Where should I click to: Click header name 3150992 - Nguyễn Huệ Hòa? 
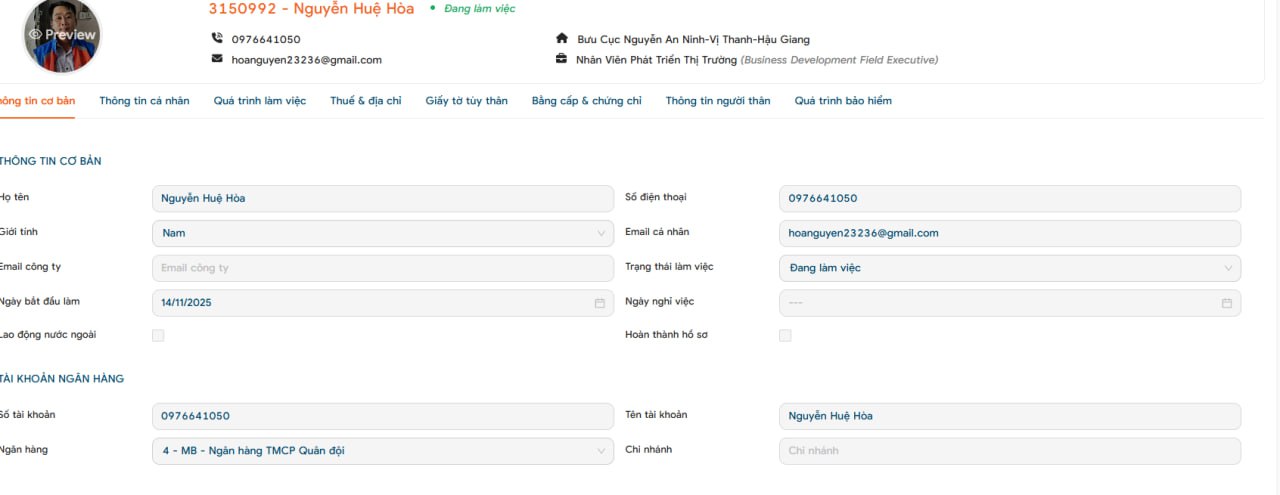pyautogui.click(x=311, y=9)
